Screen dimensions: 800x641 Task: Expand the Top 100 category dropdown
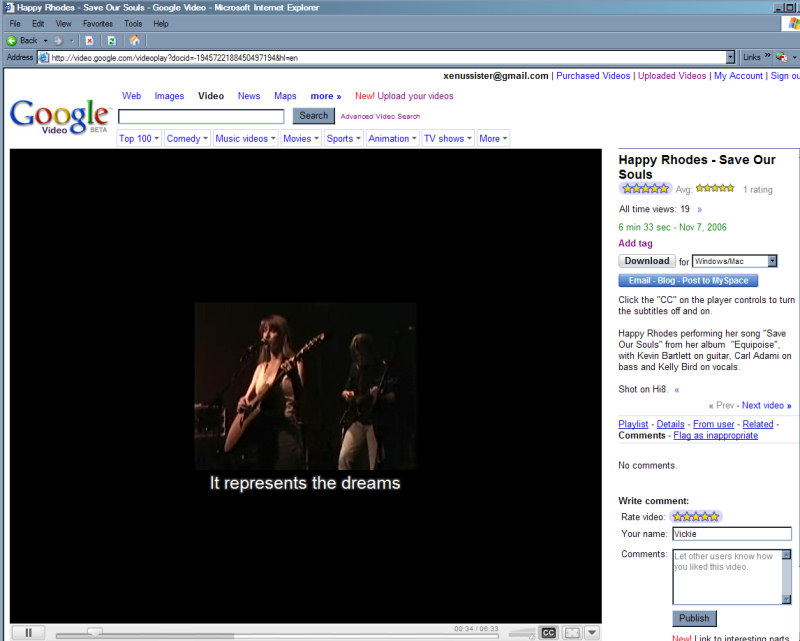click(157, 138)
